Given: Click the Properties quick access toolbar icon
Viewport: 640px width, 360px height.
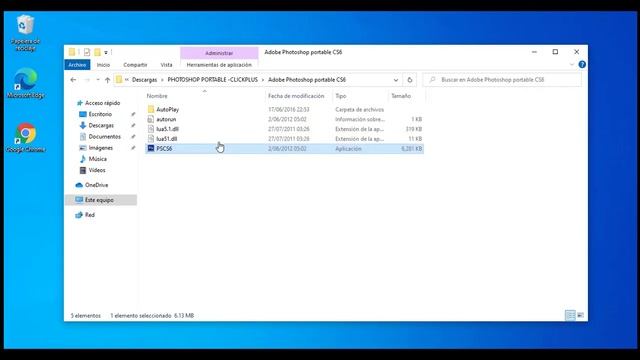Looking at the screenshot, I should (x=87, y=52).
